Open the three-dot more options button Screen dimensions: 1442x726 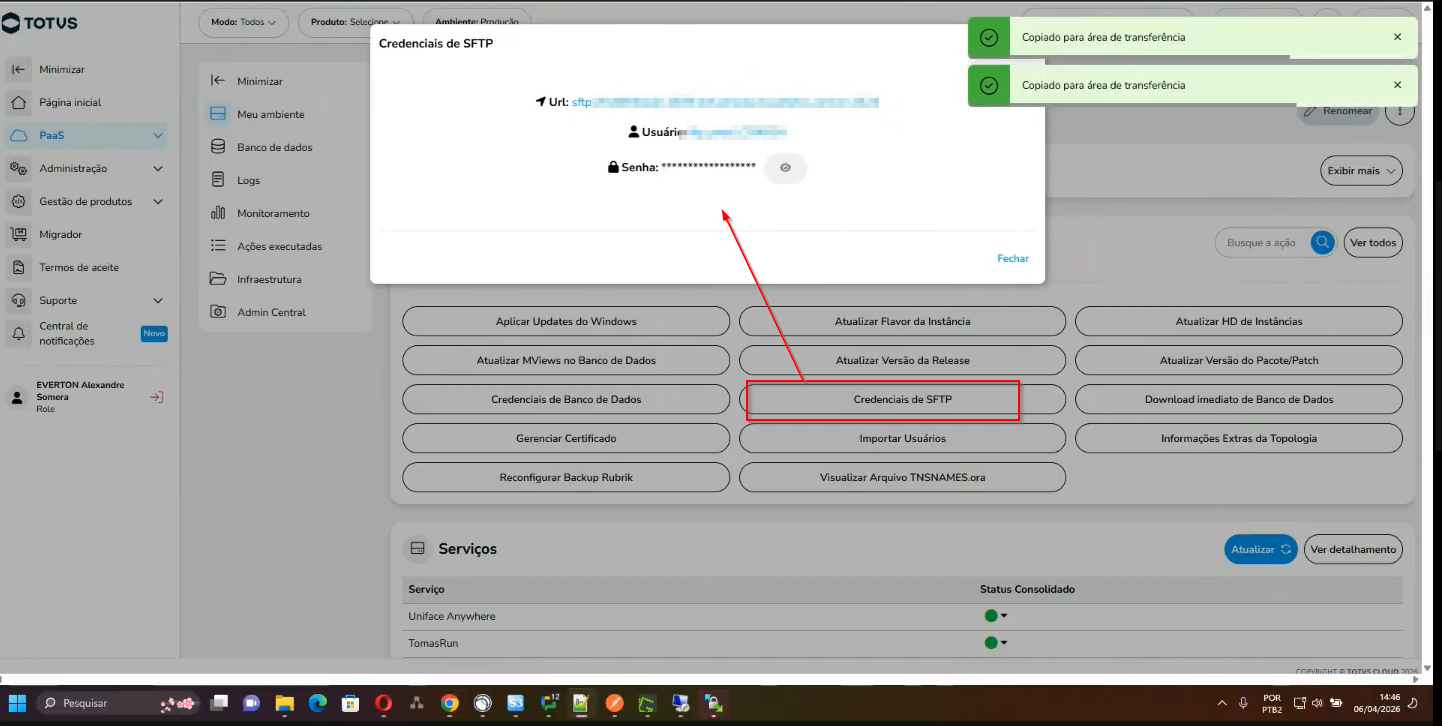point(1400,111)
